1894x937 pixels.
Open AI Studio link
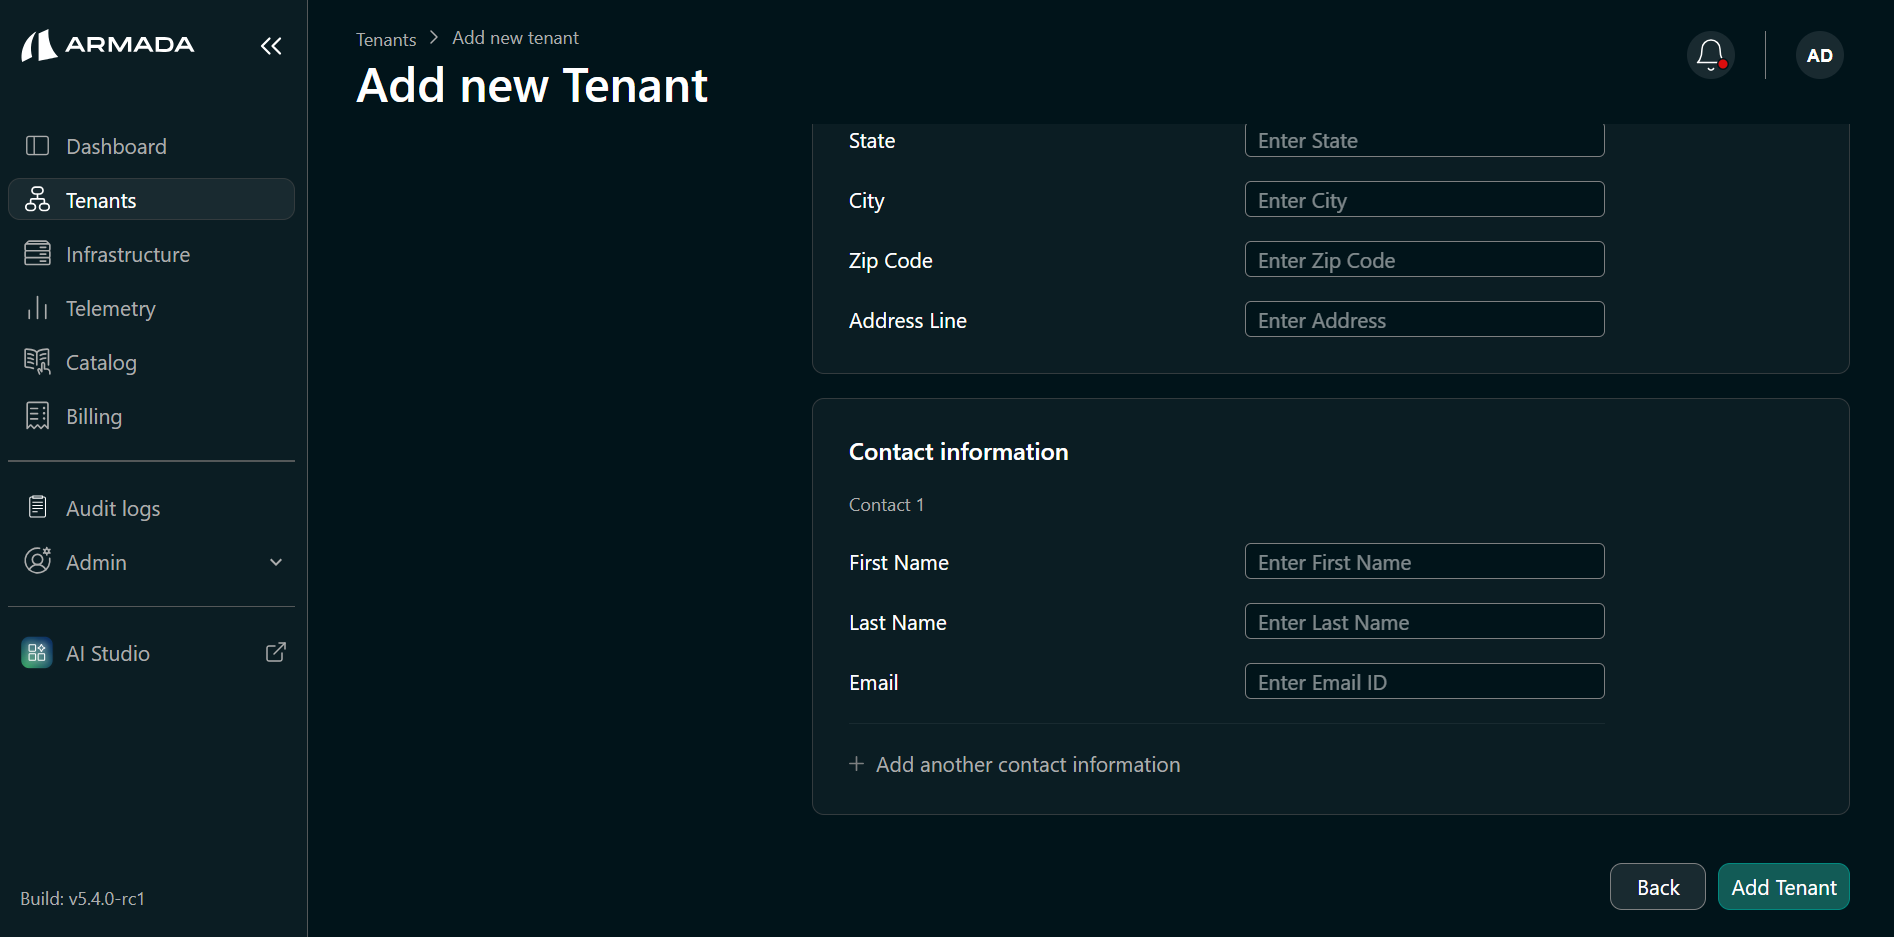point(151,653)
